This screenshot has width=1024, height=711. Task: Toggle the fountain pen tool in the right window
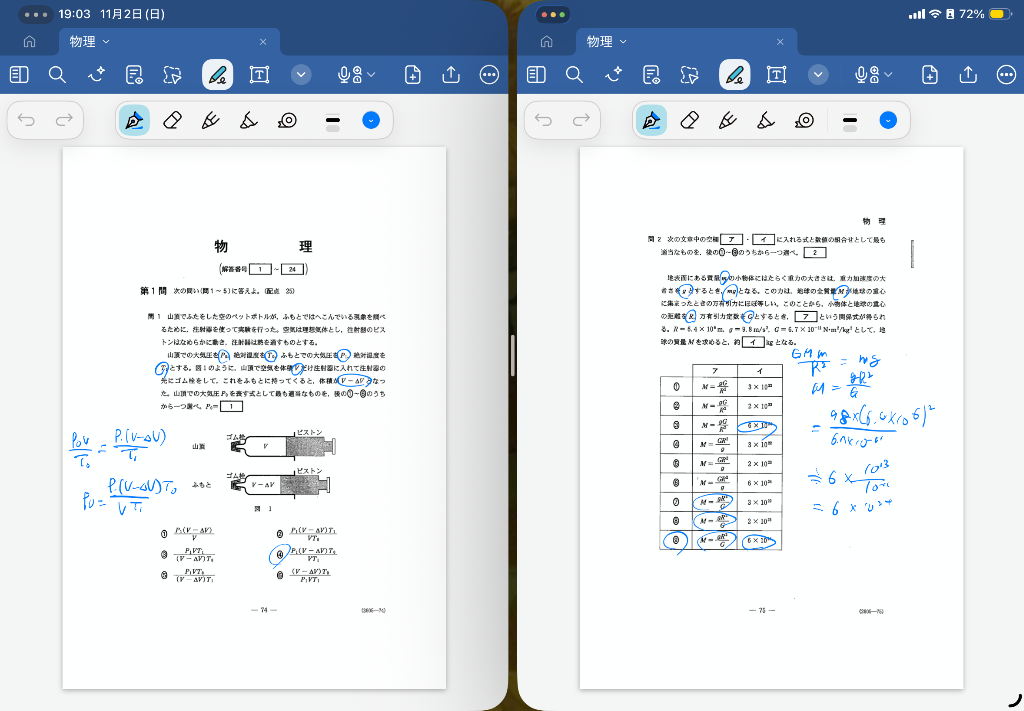click(650, 121)
